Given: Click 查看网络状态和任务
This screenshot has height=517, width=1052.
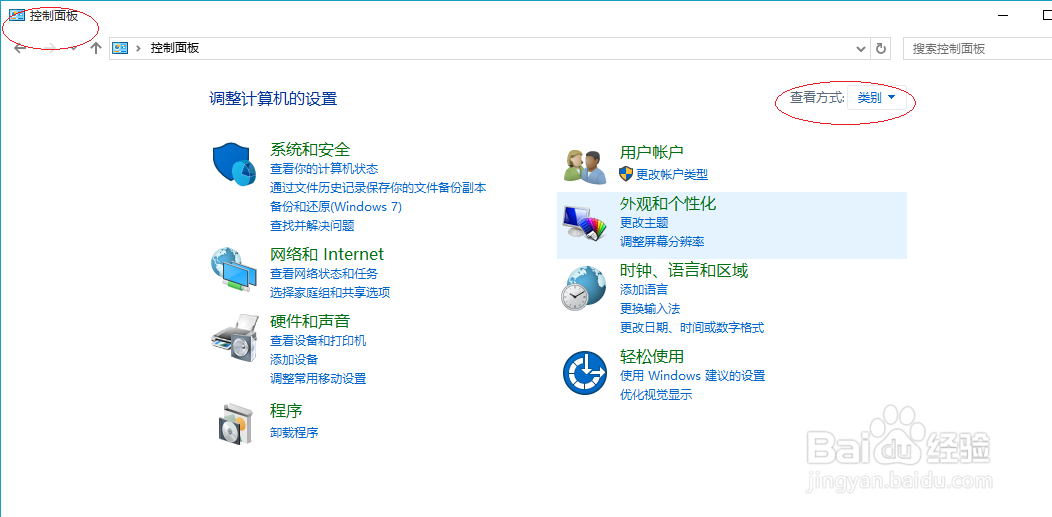Looking at the screenshot, I should tap(324, 274).
